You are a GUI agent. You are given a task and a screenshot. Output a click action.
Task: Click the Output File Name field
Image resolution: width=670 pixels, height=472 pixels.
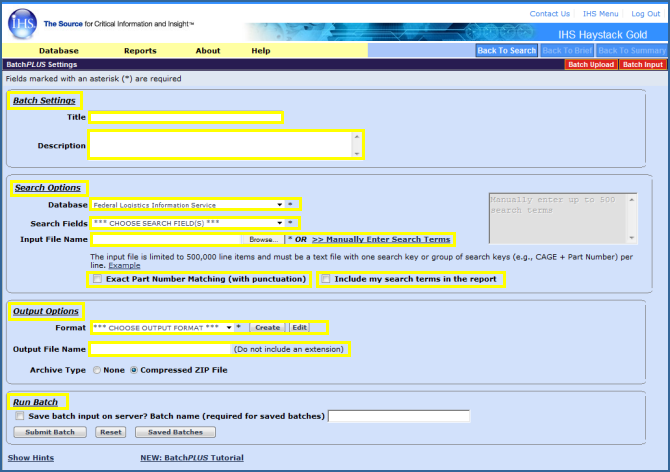pyautogui.click(x=161, y=349)
